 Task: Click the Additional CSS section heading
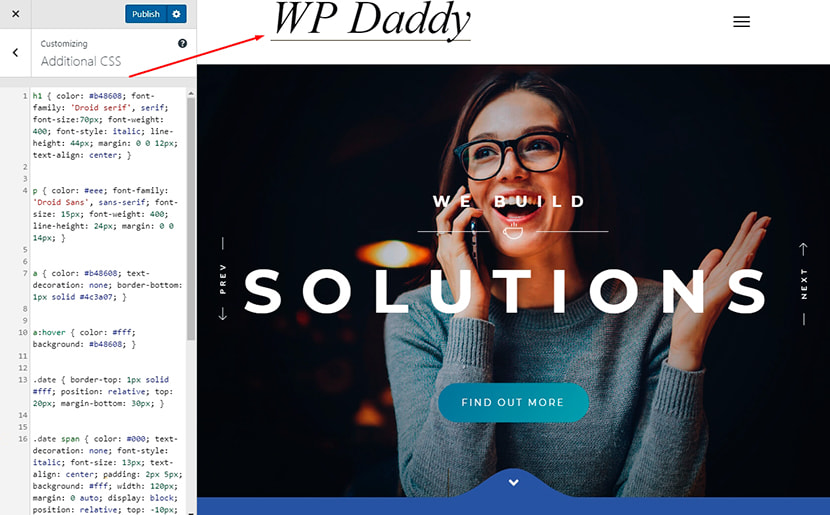81,61
